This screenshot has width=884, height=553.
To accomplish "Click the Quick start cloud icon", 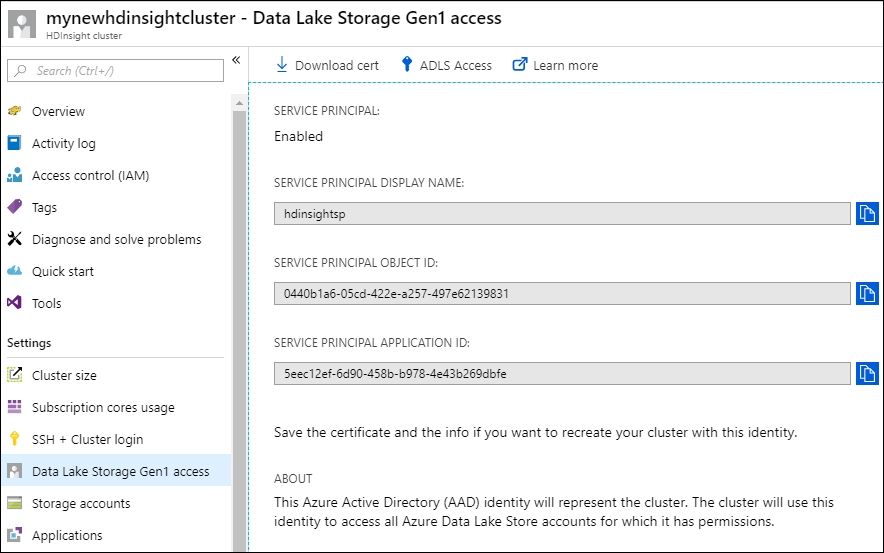I will [x=15, y=271].
